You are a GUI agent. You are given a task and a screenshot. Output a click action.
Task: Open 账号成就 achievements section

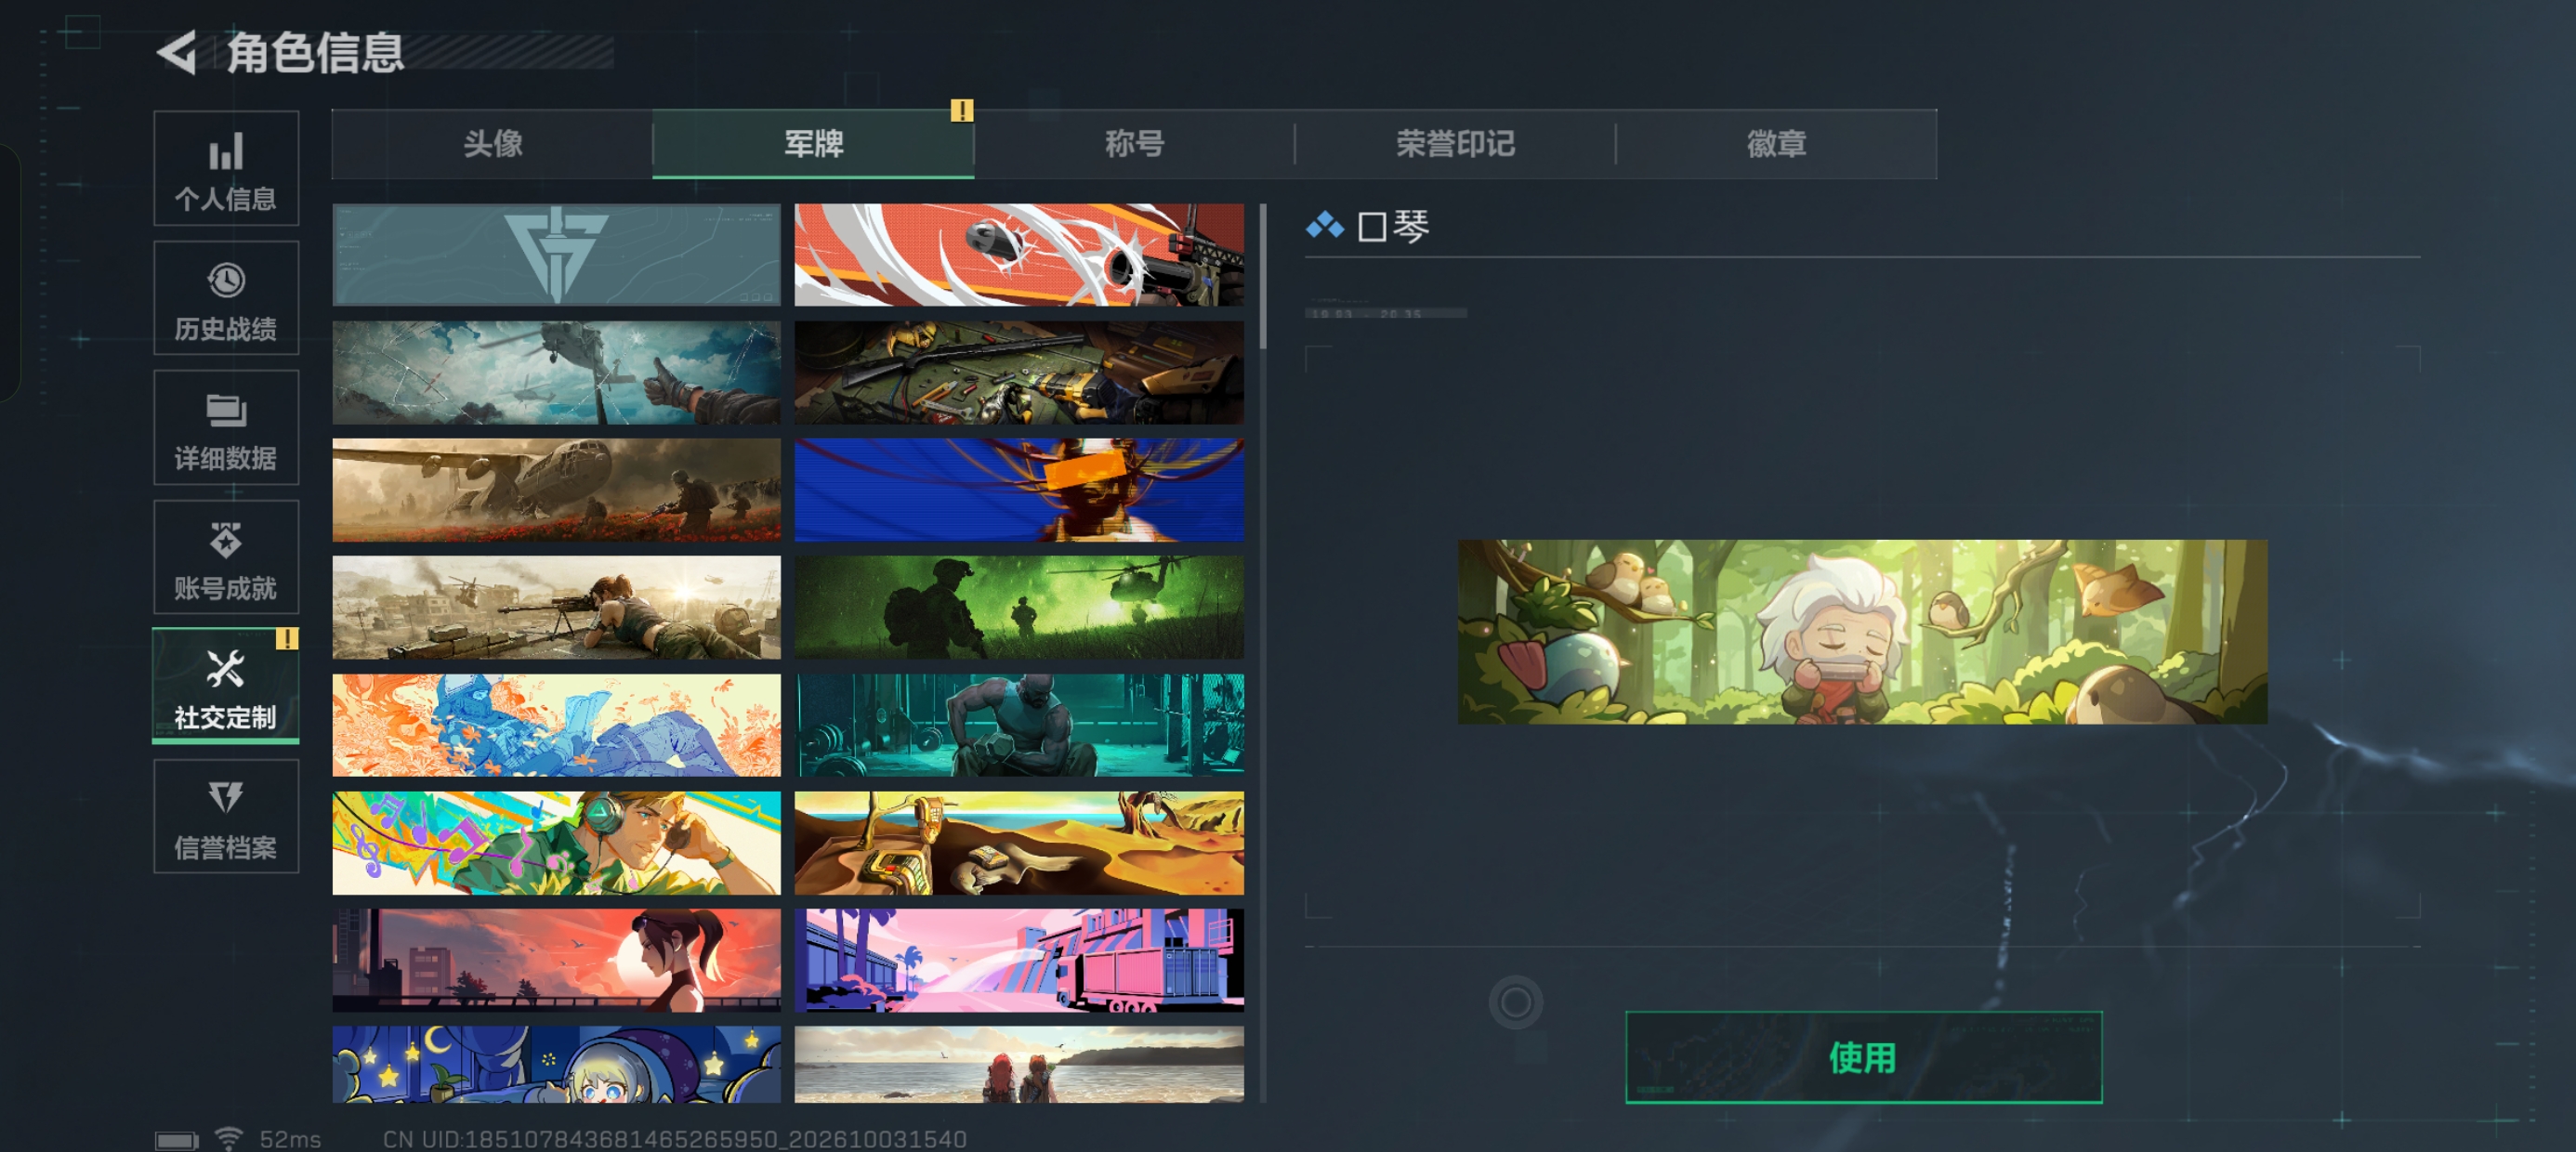click(x=226, y=557)
